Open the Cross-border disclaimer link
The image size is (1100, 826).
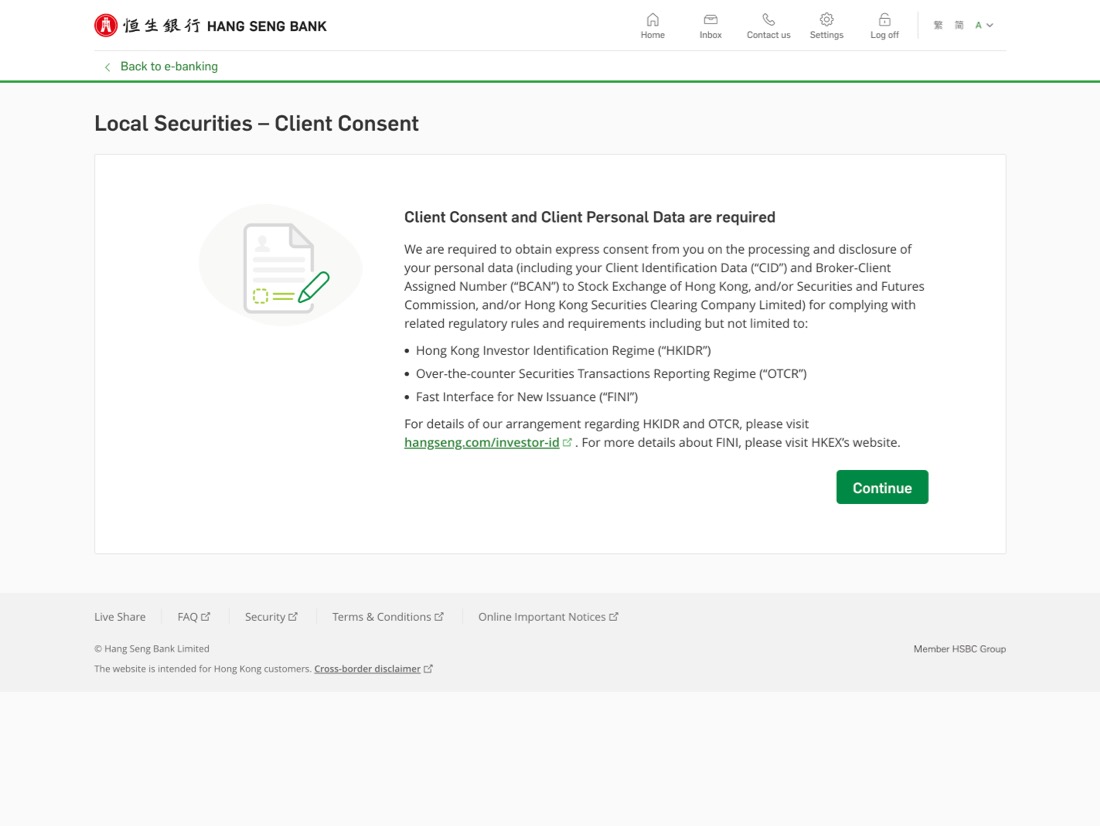tap(373, 669)
